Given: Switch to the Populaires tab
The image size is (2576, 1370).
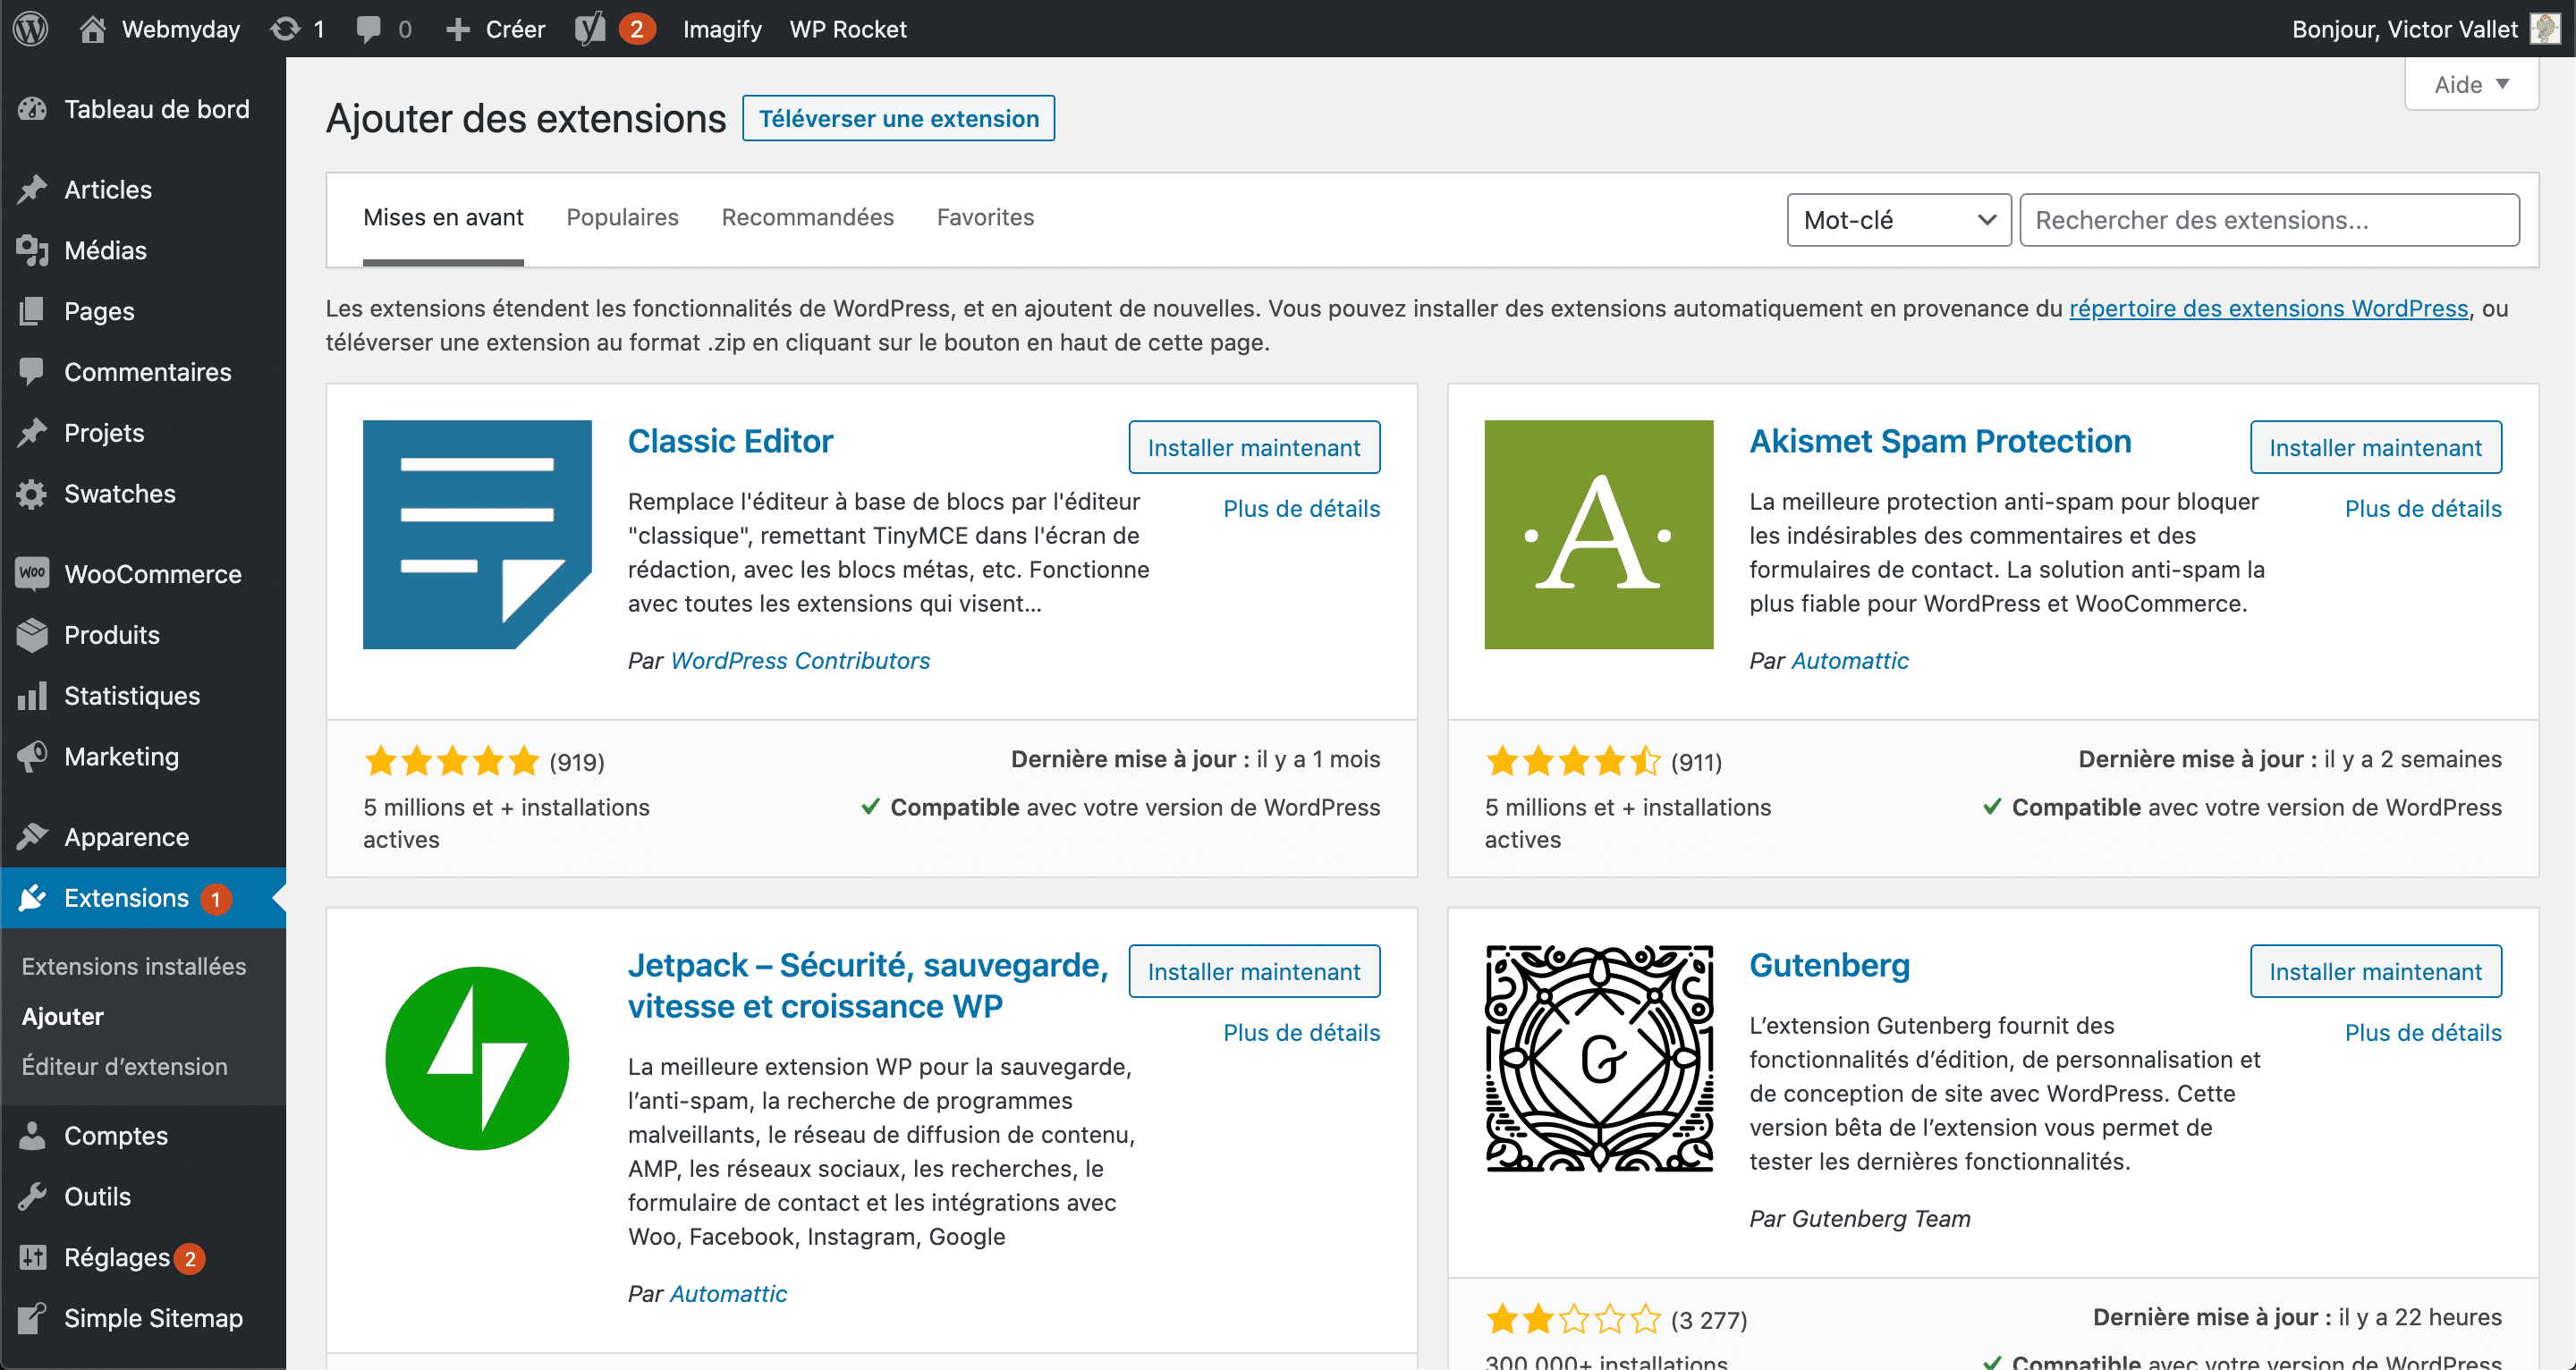Looking at the screenshot, I should click(622, 216).
